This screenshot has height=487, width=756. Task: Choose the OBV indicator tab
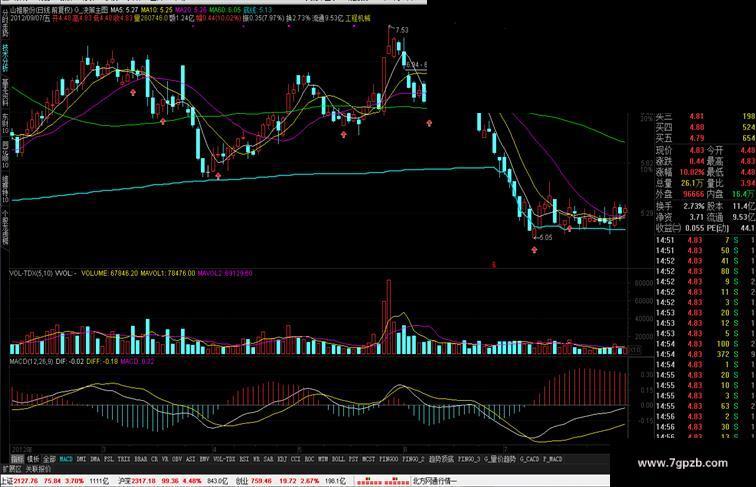click(176, 459)
